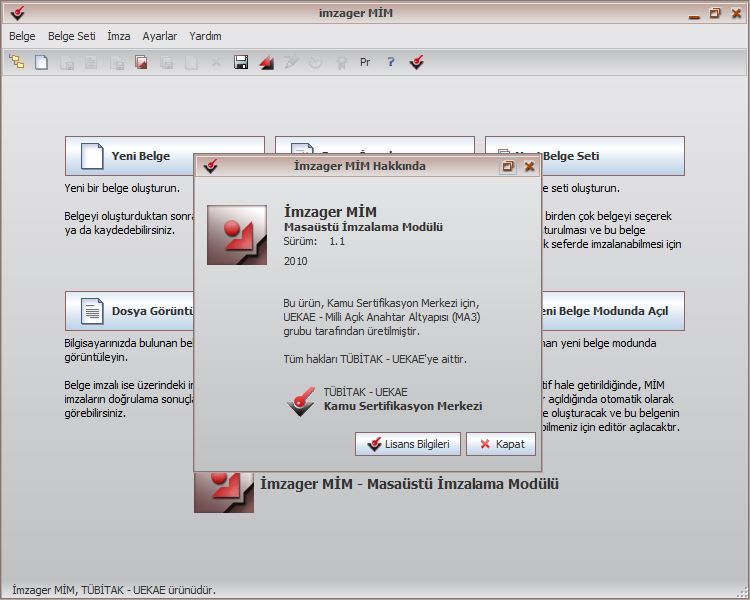This screenshot has height=600, width=750.
Task: Click 'İmzager MİM - Masaüstü İmzalama Modülü' footer title
Action: coord(409,484)
